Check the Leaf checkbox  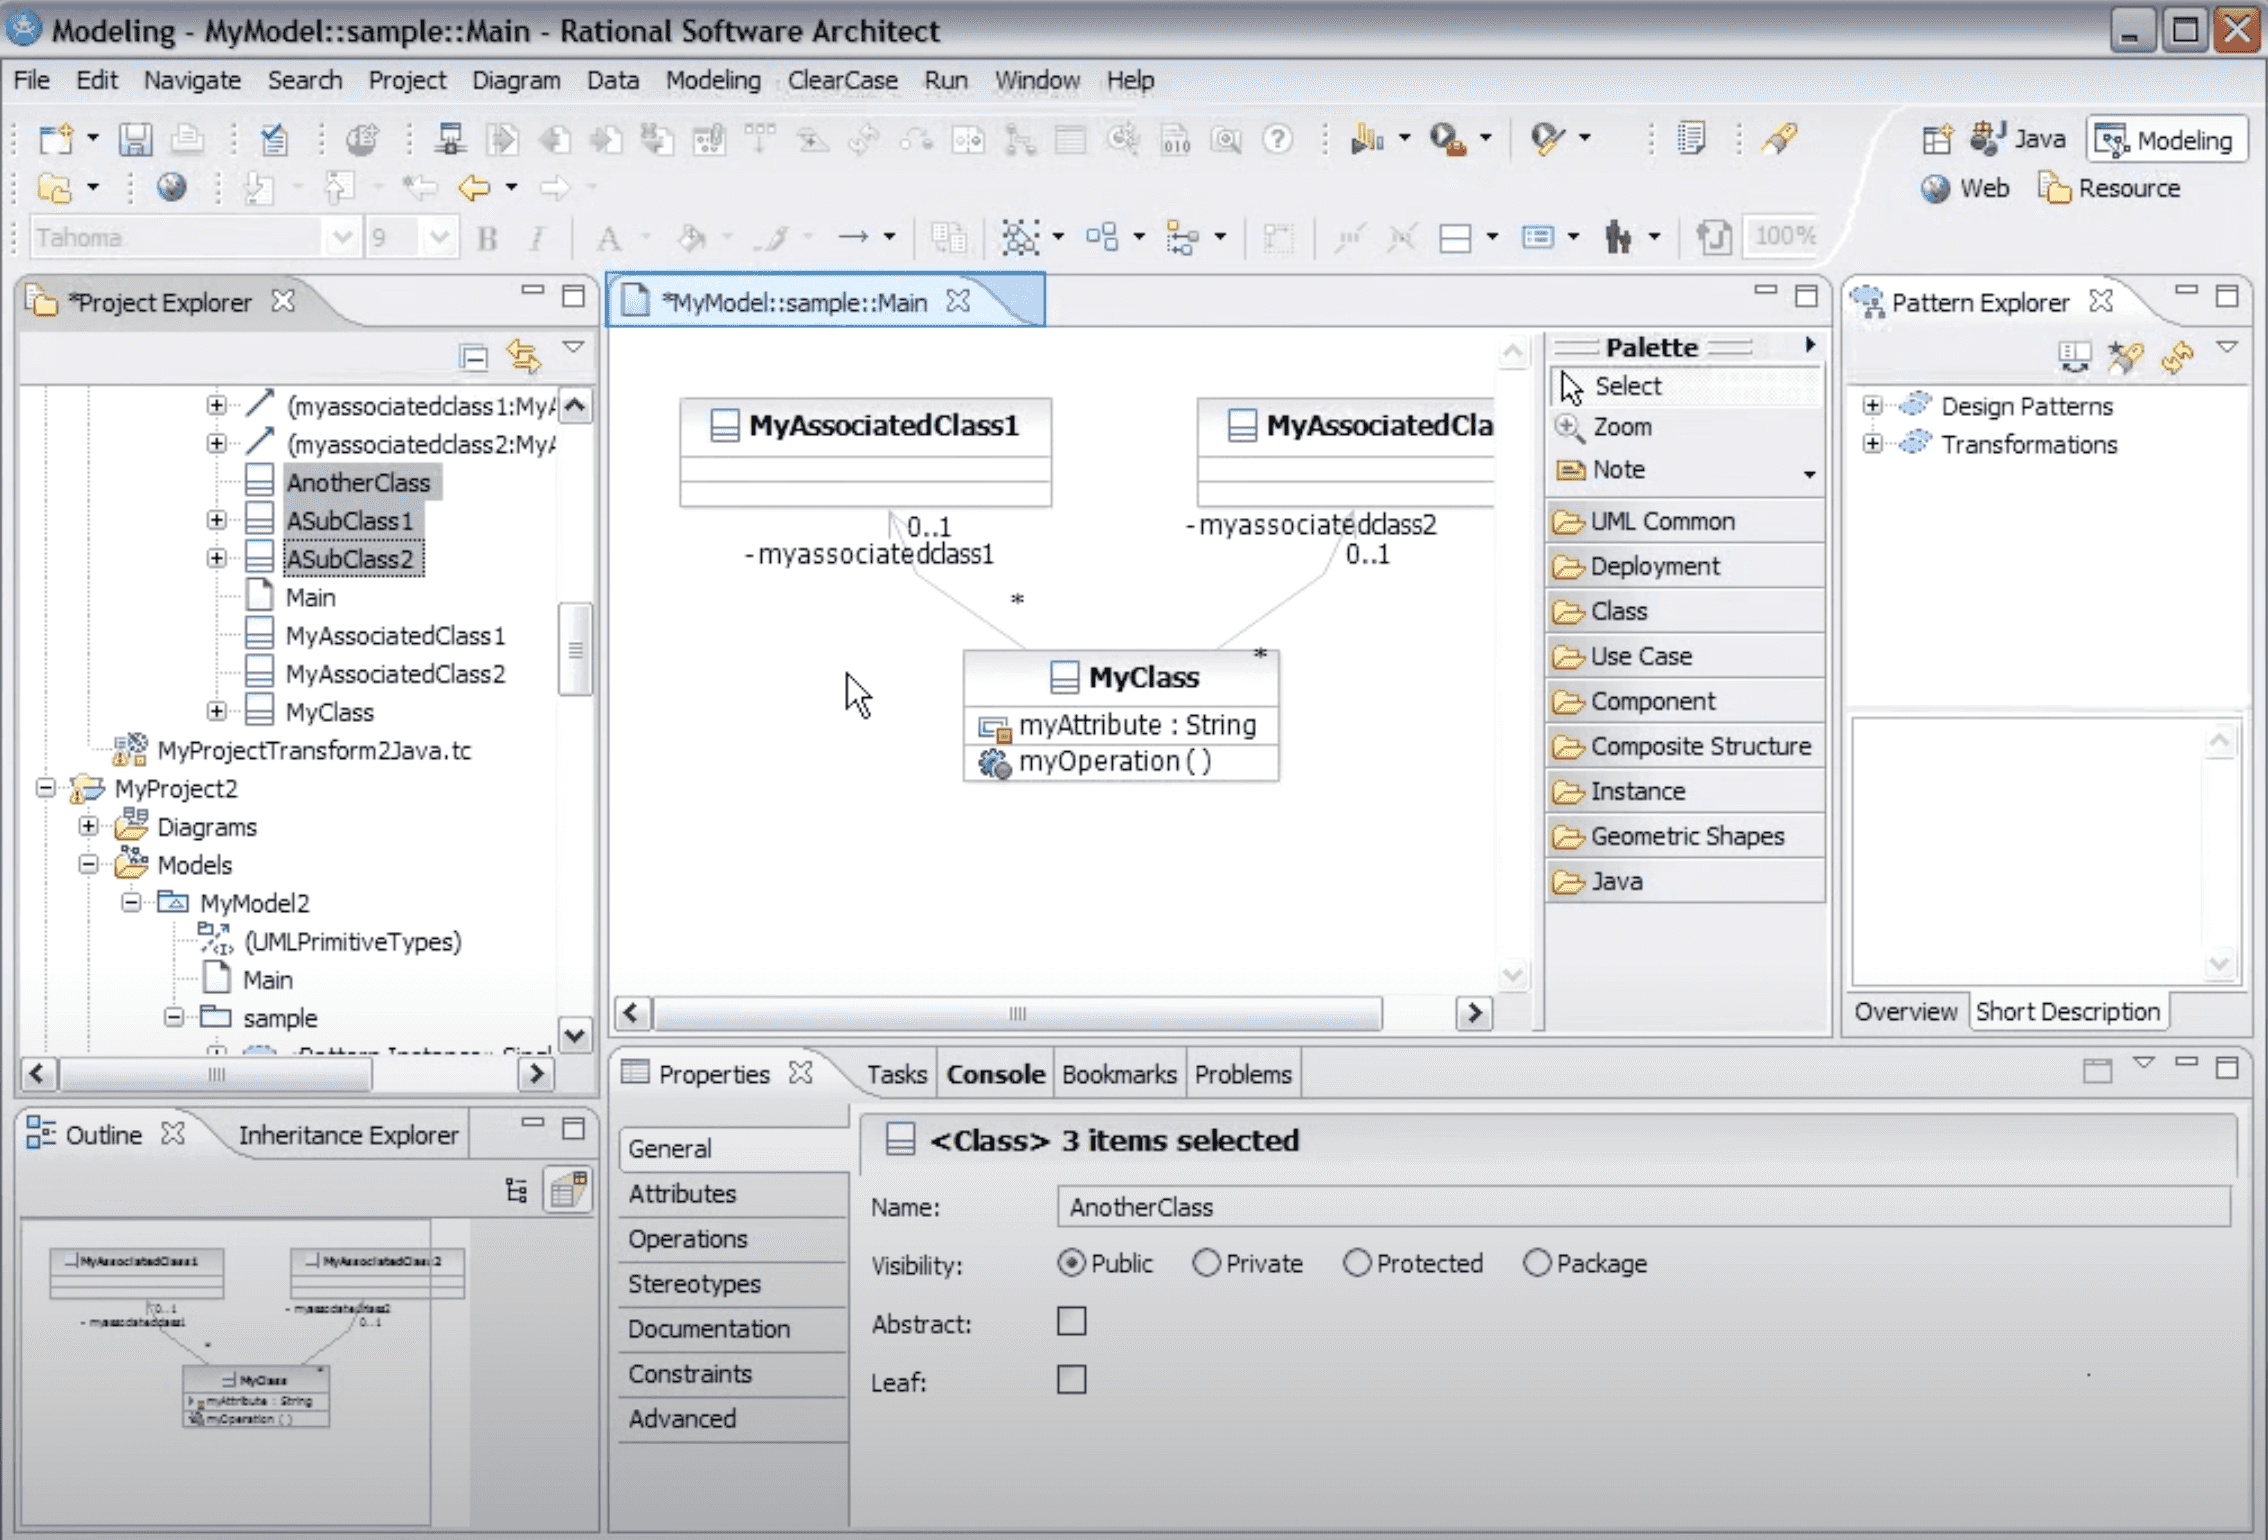tap(1071, 1380)
